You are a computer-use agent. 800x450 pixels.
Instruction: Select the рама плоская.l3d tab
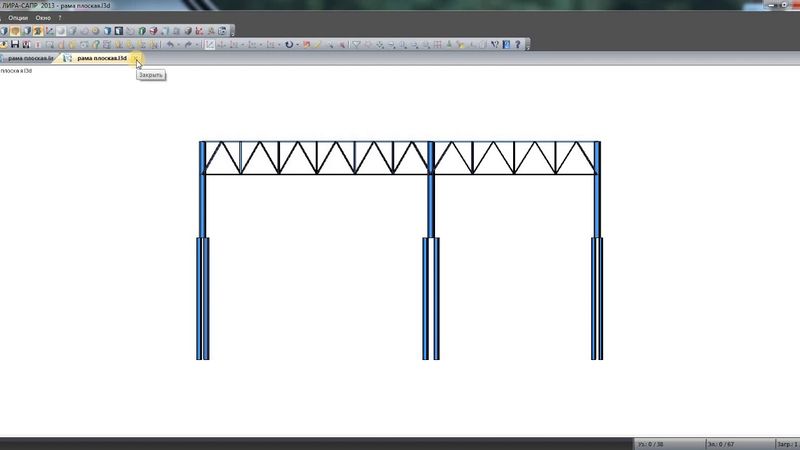[101, 58]
